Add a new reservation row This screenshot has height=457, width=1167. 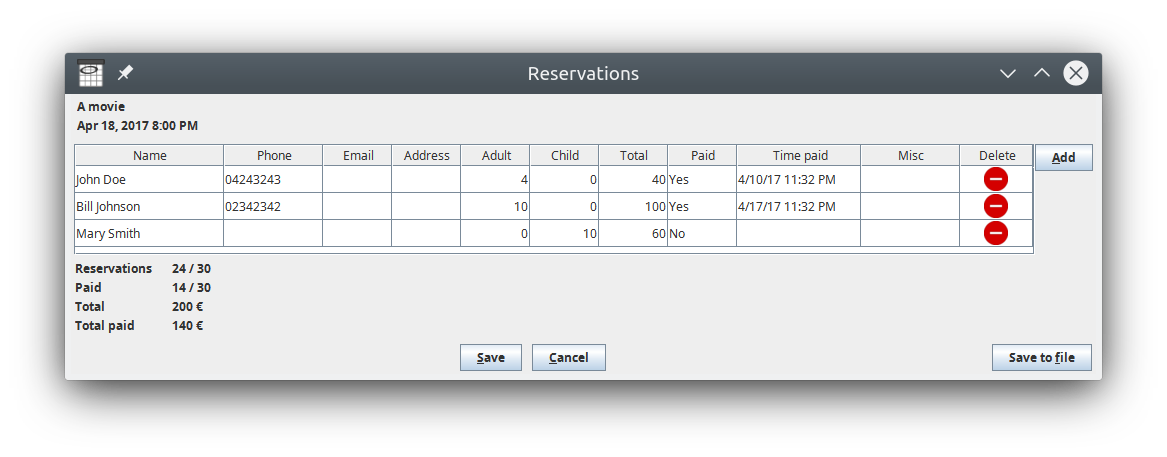click(x=1064, y=158)
